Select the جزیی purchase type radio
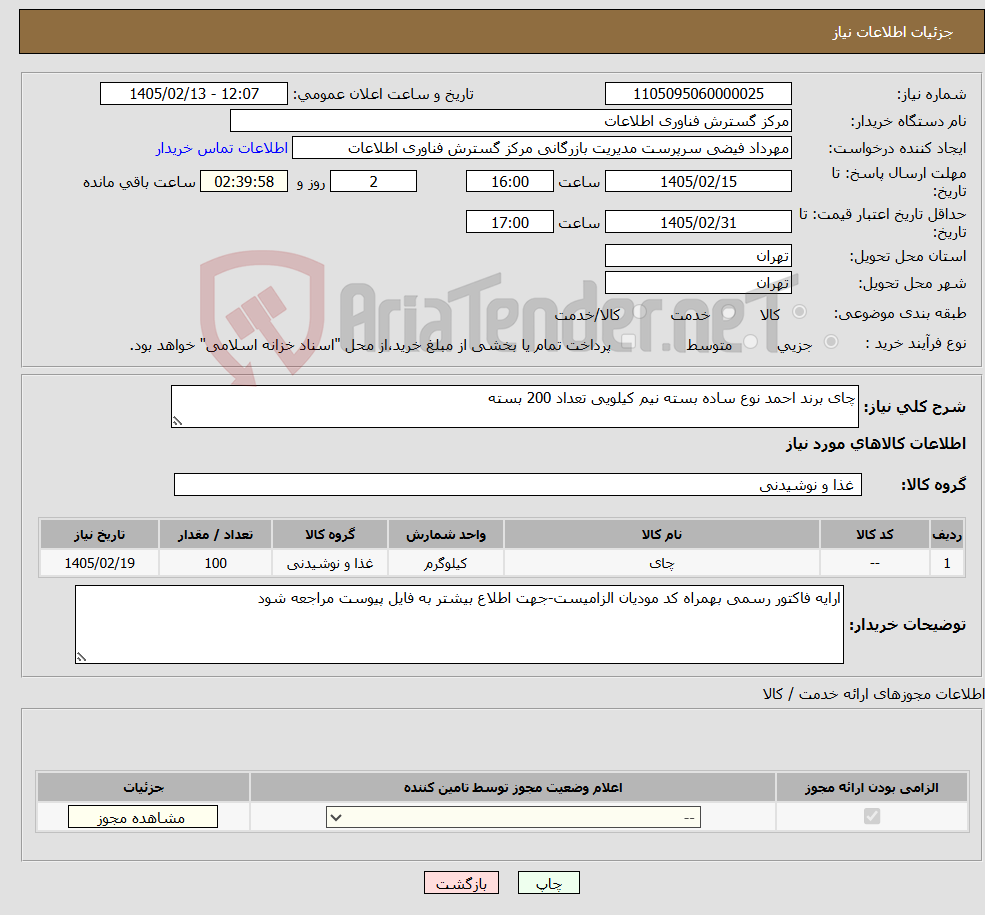 [831, 342]
